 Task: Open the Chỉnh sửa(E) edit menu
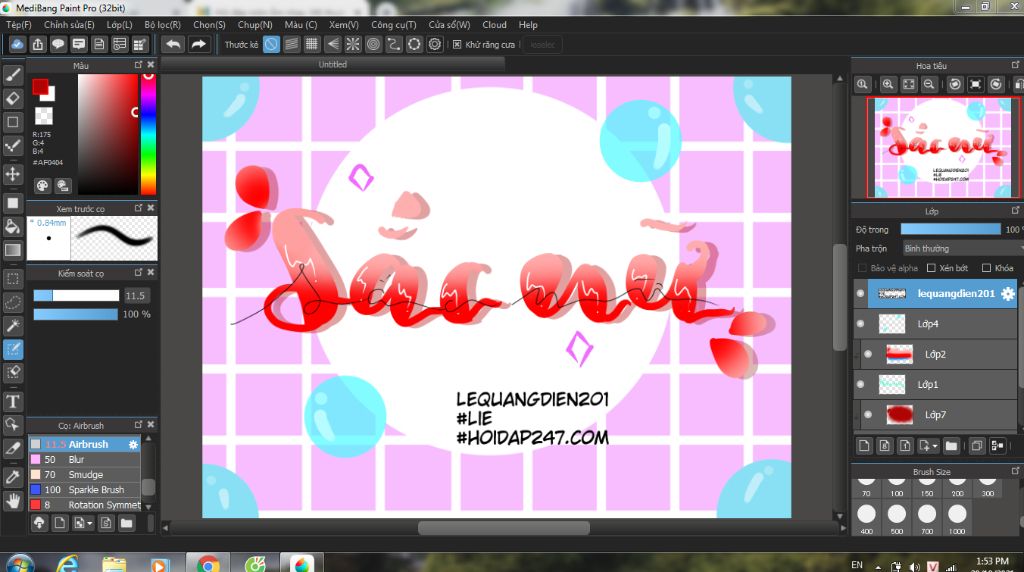click(x=69, y=25)
